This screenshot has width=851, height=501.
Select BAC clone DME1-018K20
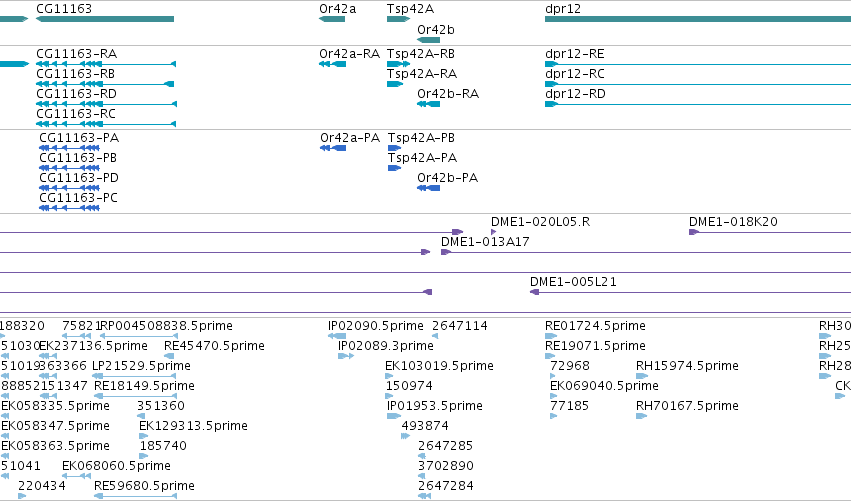[733, 222]
